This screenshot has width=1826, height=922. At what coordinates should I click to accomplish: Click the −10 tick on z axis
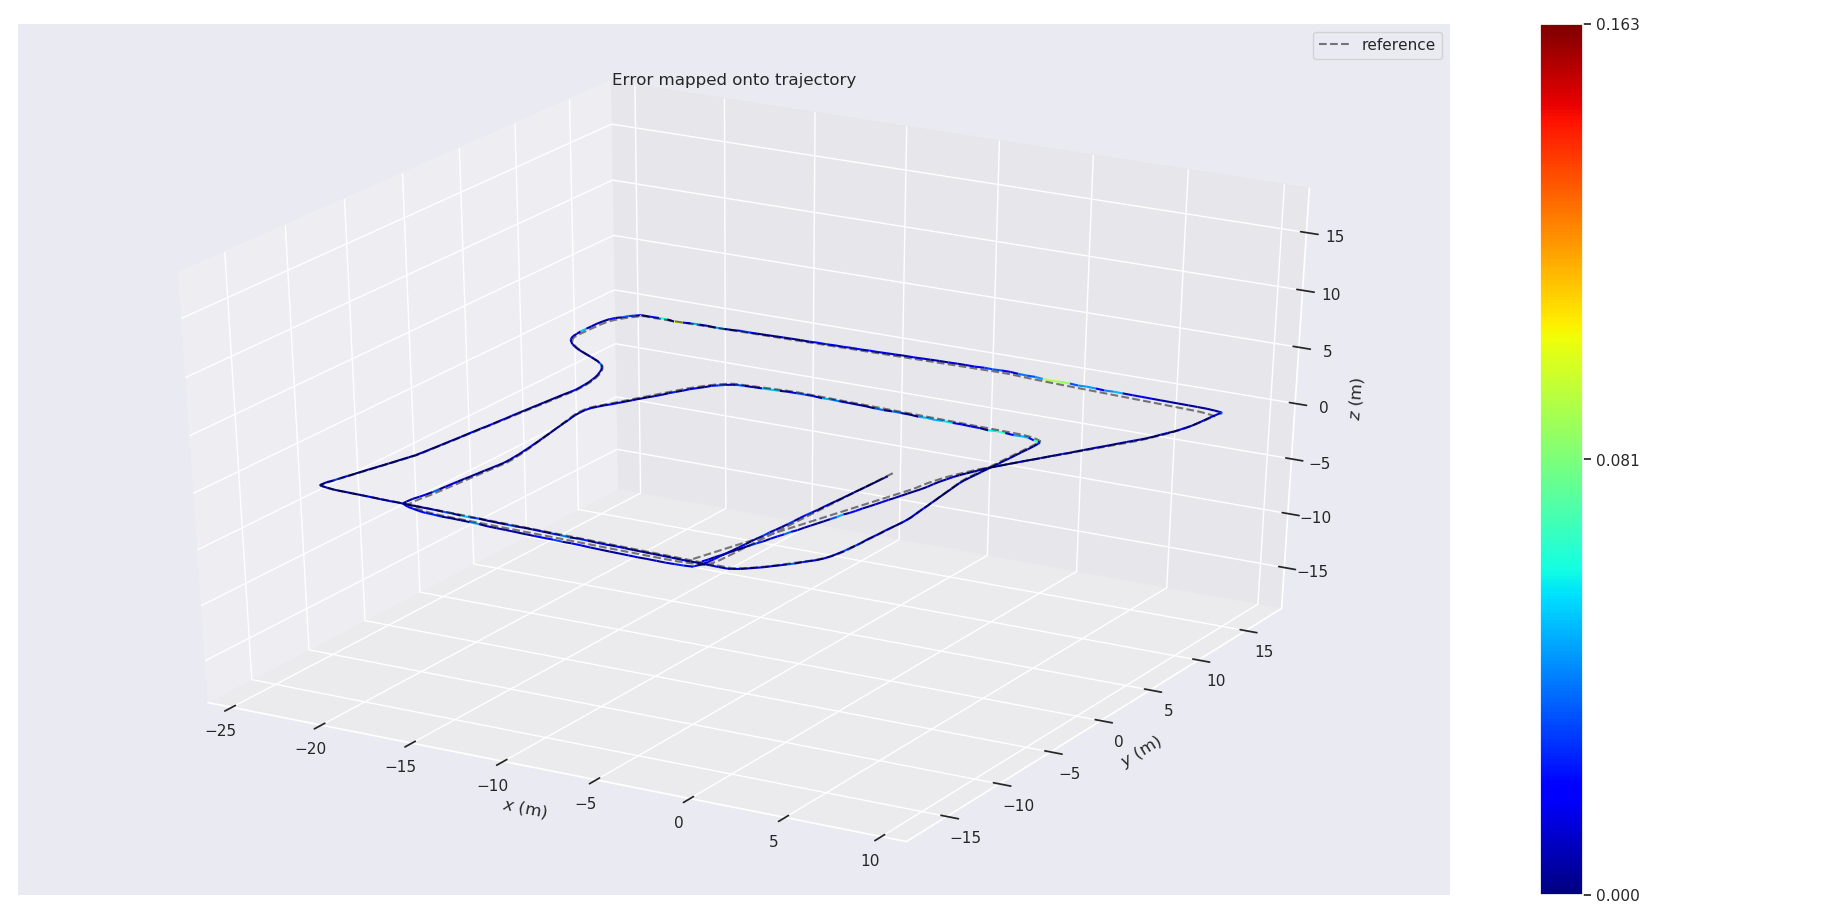tap(1315, 518)
